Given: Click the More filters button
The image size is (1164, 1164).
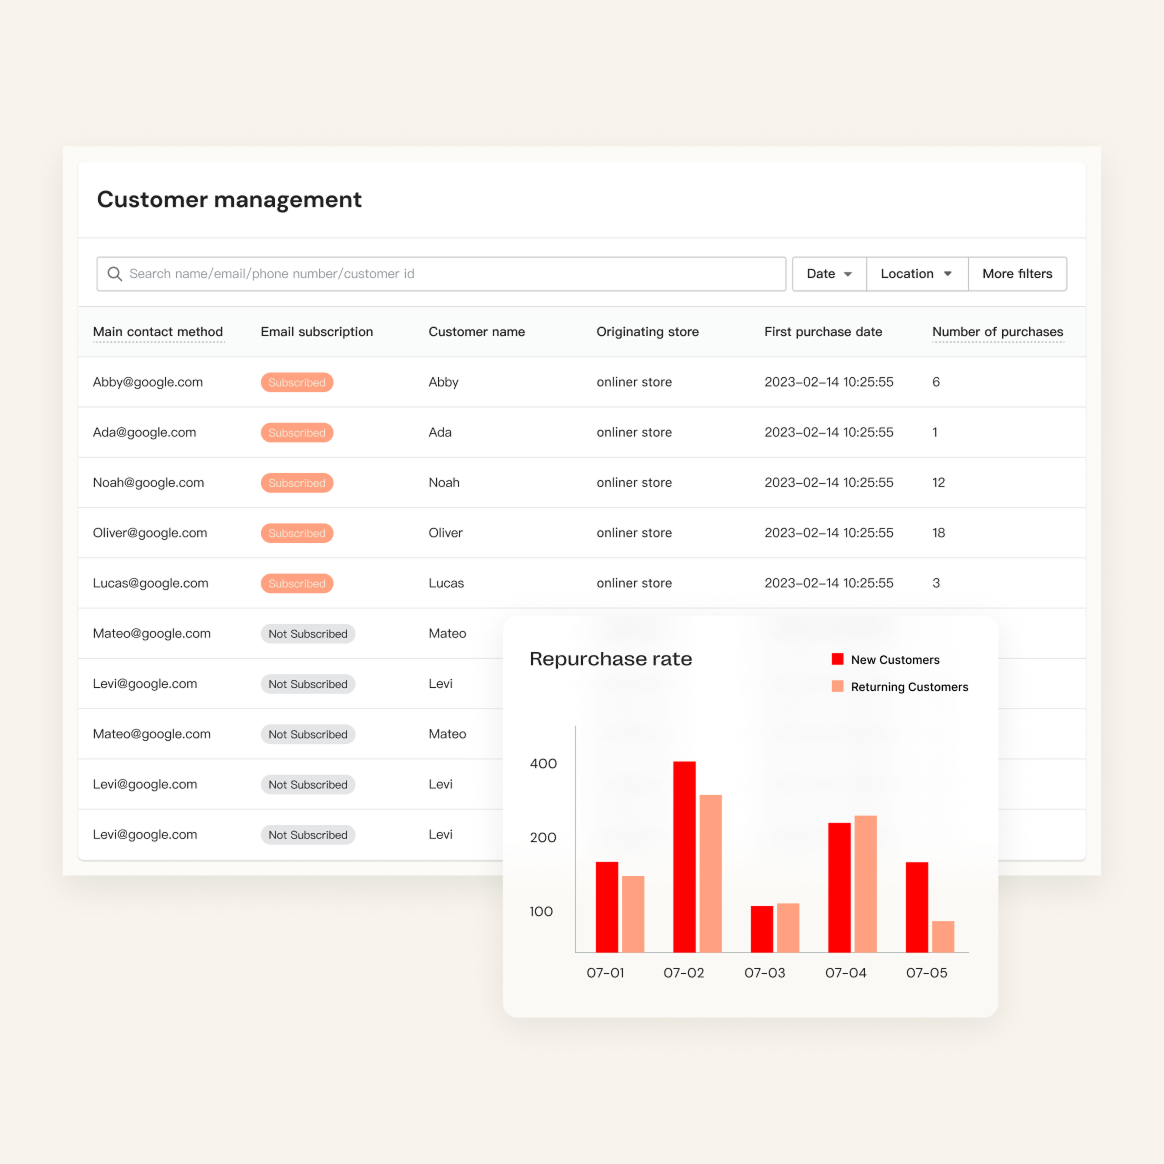Looking at the screenshot, I should [x=1017, y=274].
